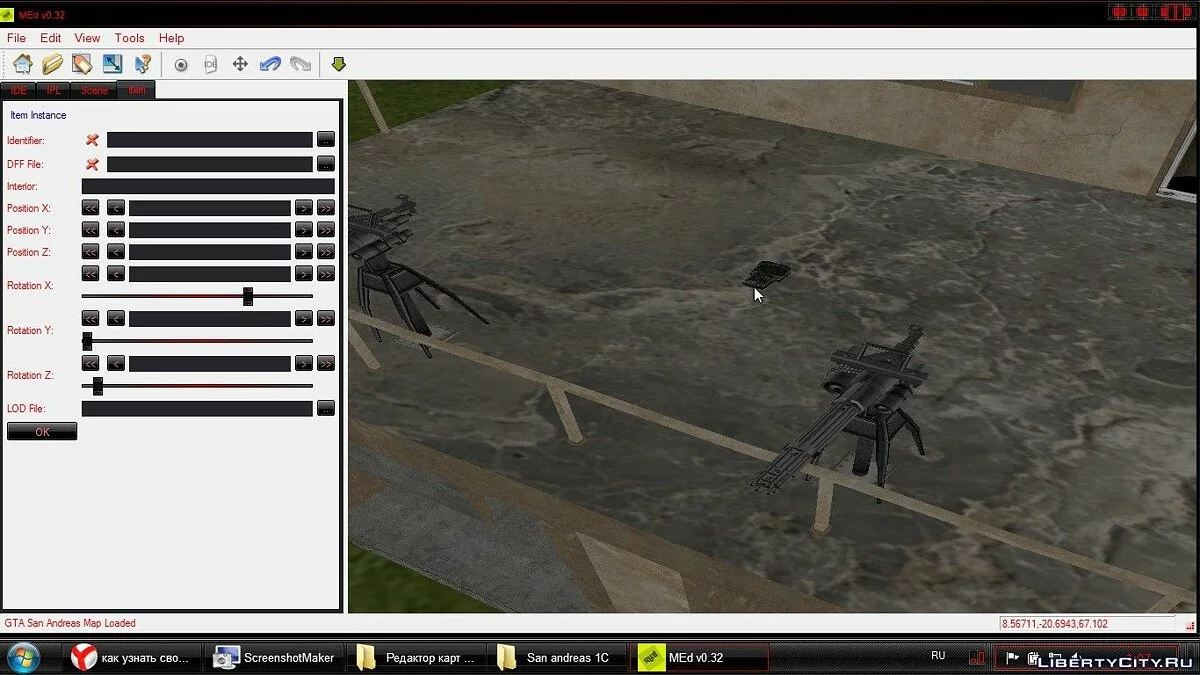Click the Rotation X slider handle
Screen dimensions: 1200x675
click(248, 296)
